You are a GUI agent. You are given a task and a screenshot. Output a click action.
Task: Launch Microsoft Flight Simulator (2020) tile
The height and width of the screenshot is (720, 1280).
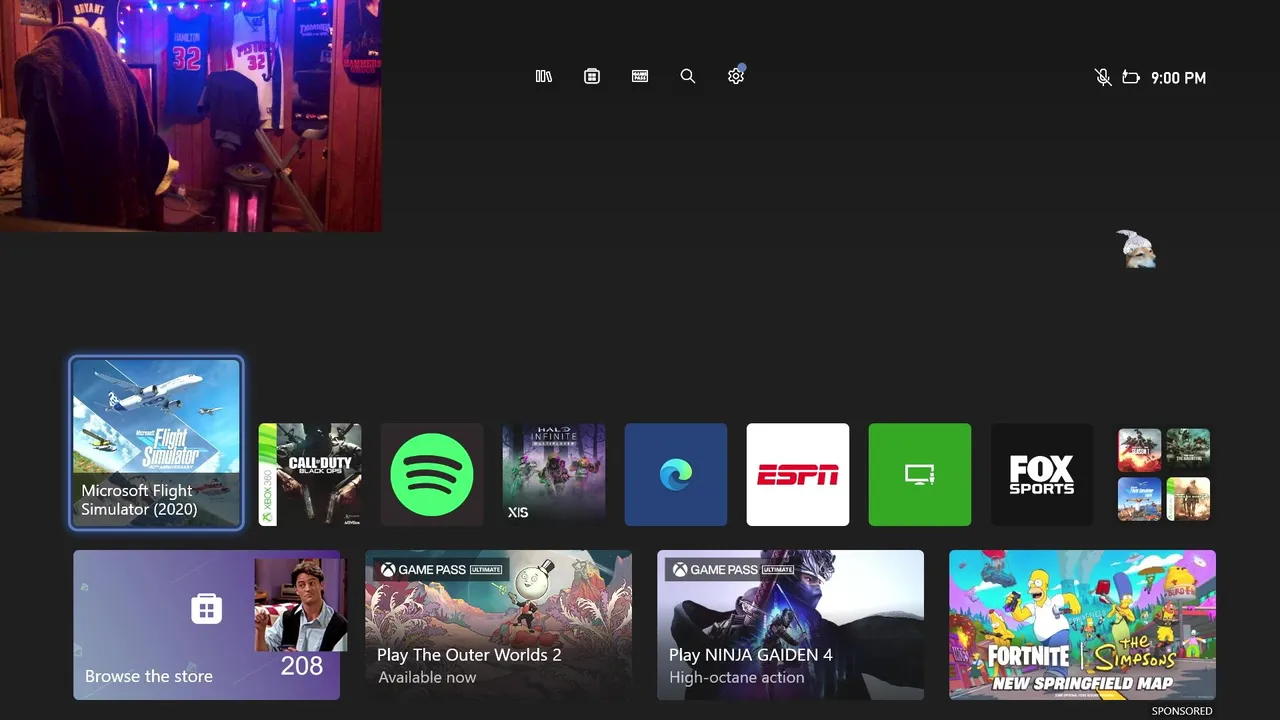156,443
